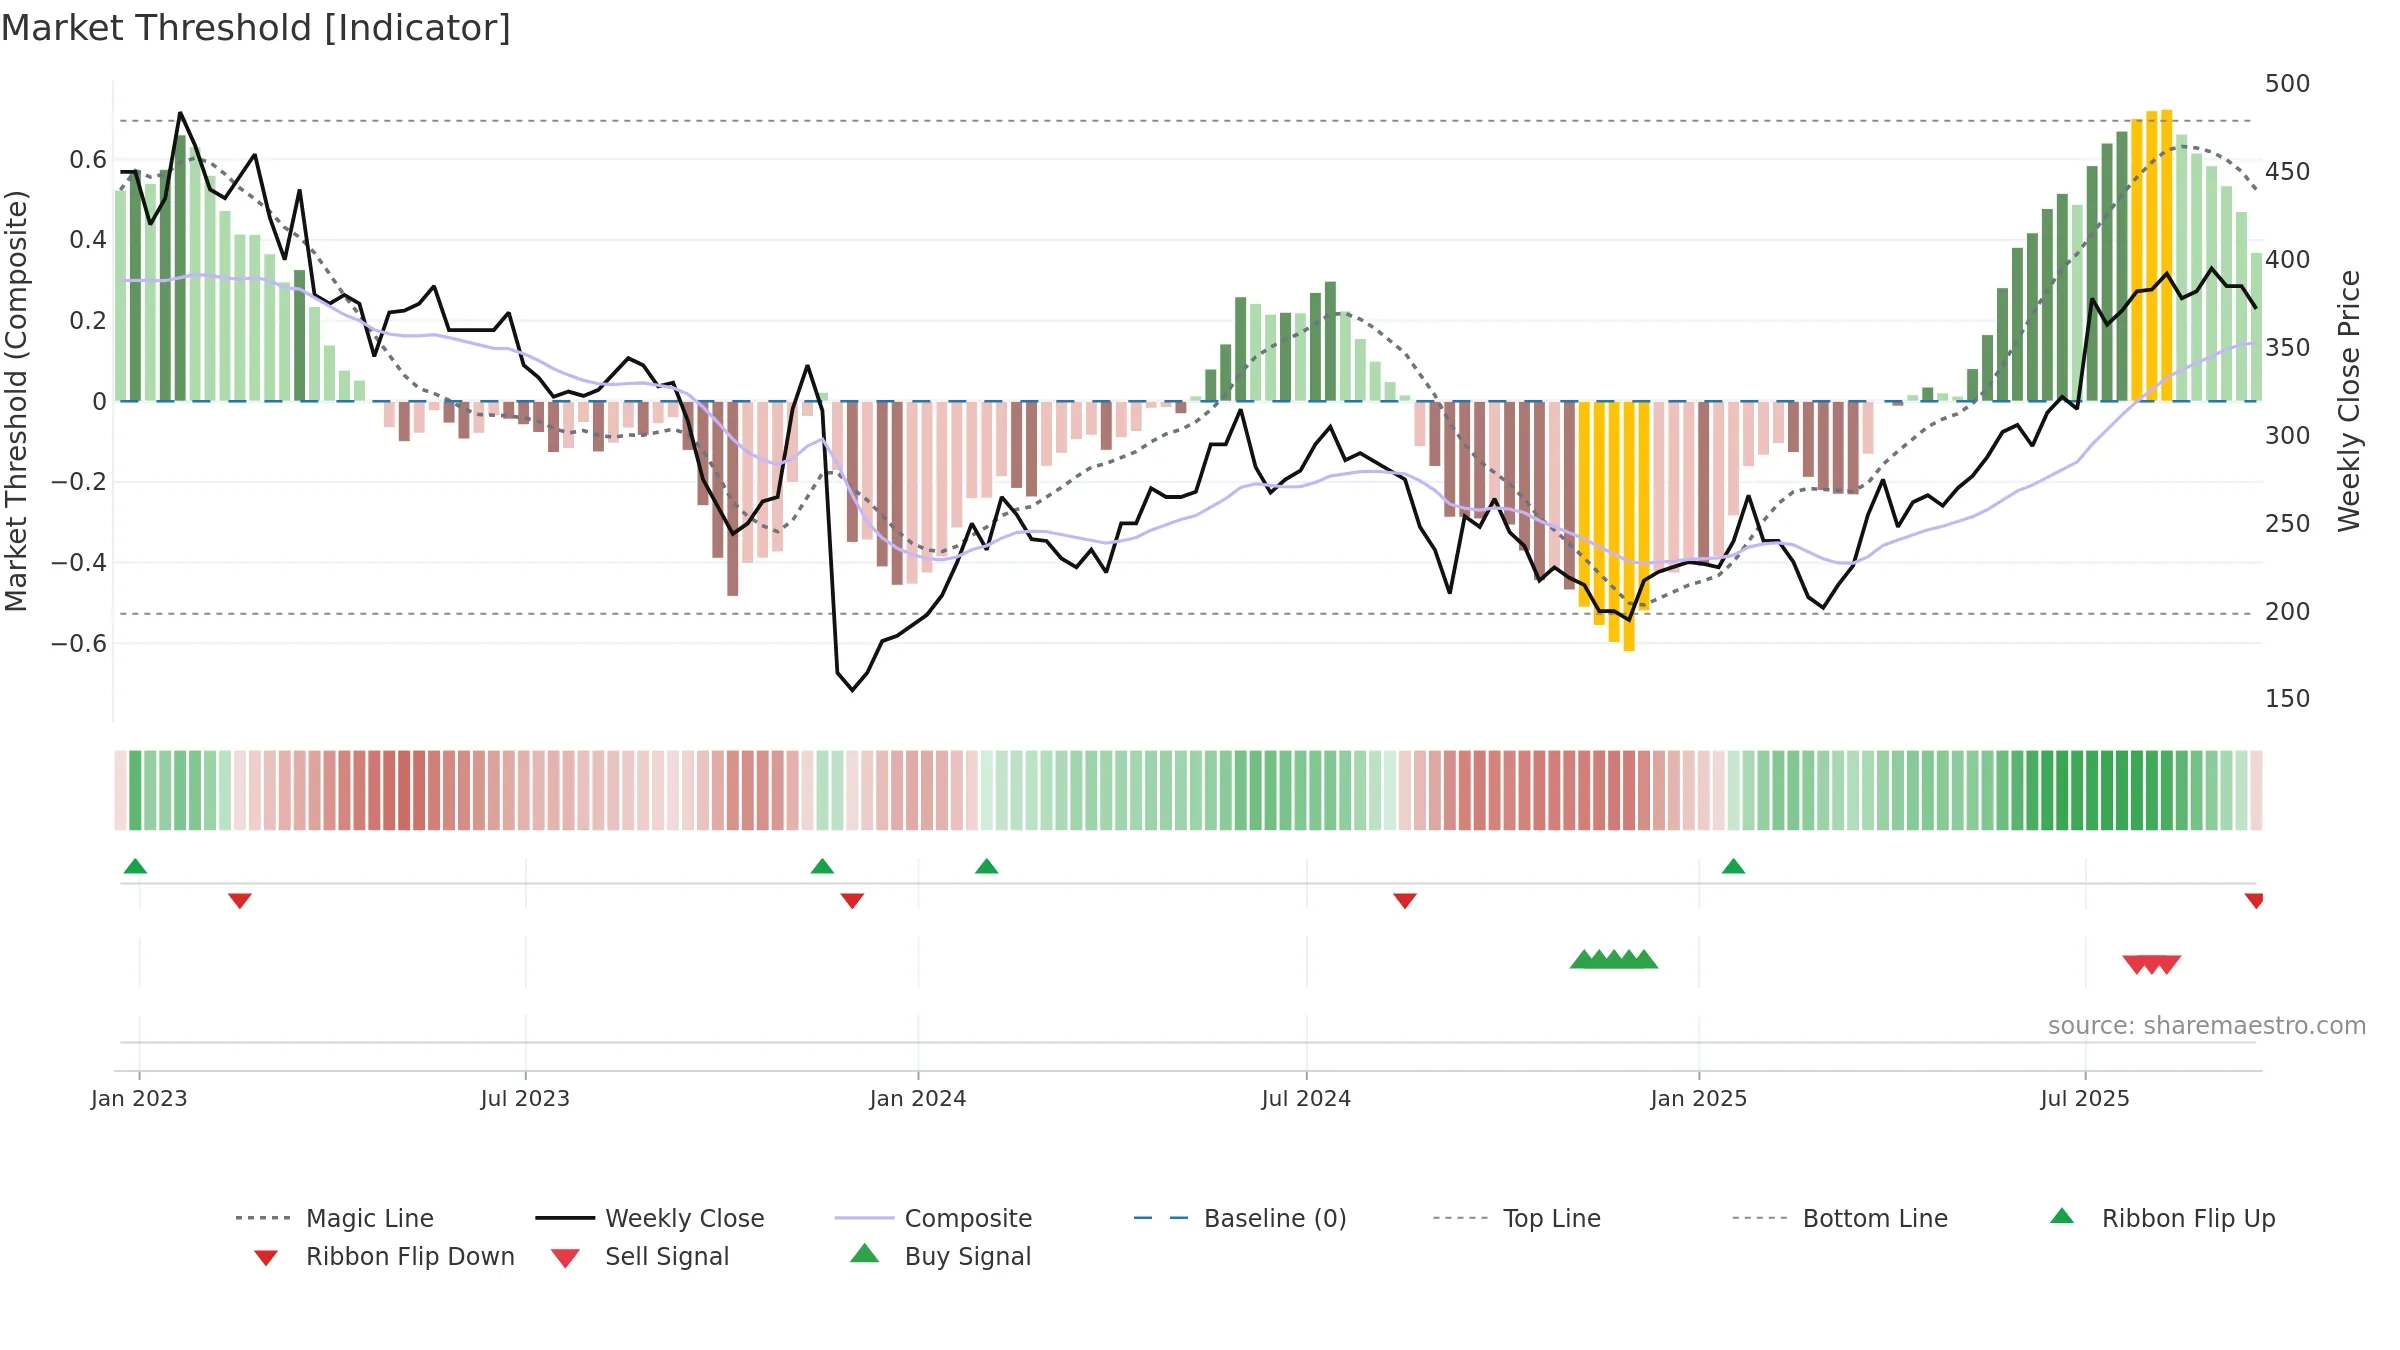The width and height of the screenshot is (2400, 1350).
Task: Click the Jan 2023 x-axis label
Action: point(139,1098)
